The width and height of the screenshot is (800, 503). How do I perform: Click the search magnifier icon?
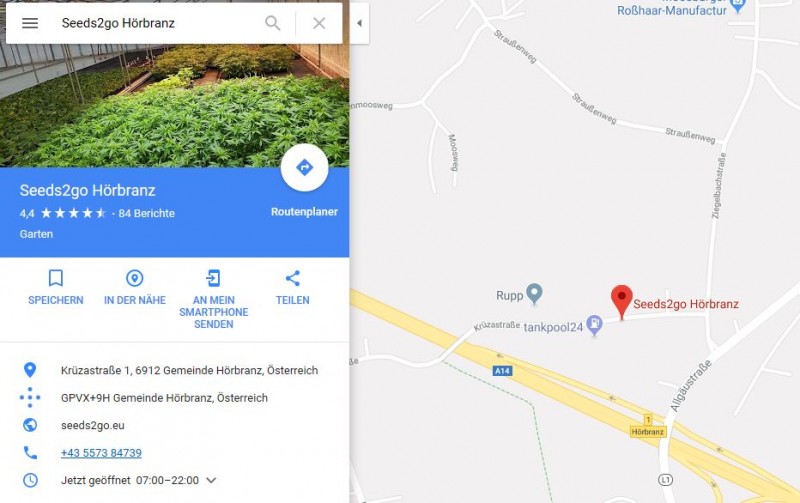tap(272, 23)
